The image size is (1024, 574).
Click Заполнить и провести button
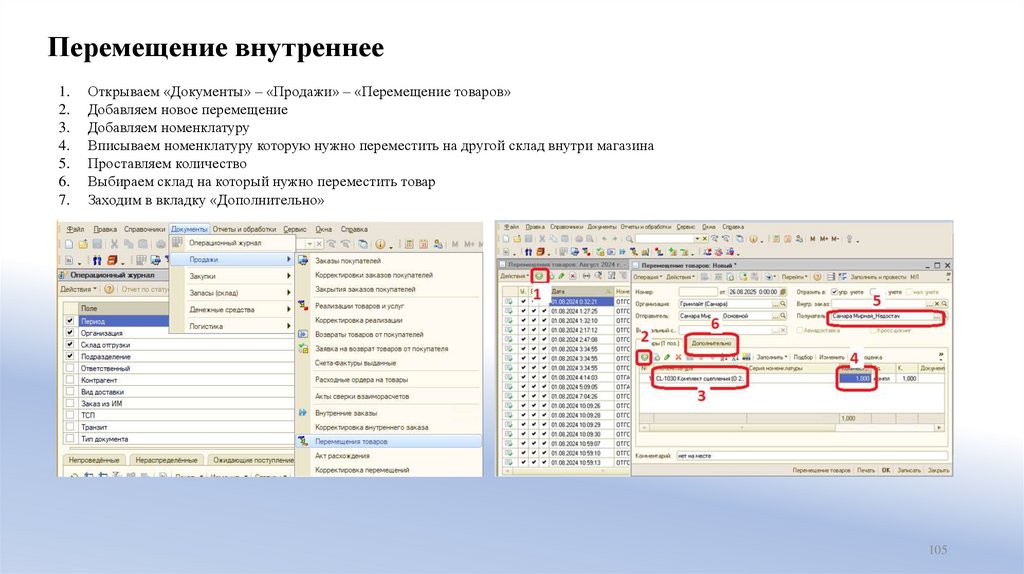click(878, 276)
